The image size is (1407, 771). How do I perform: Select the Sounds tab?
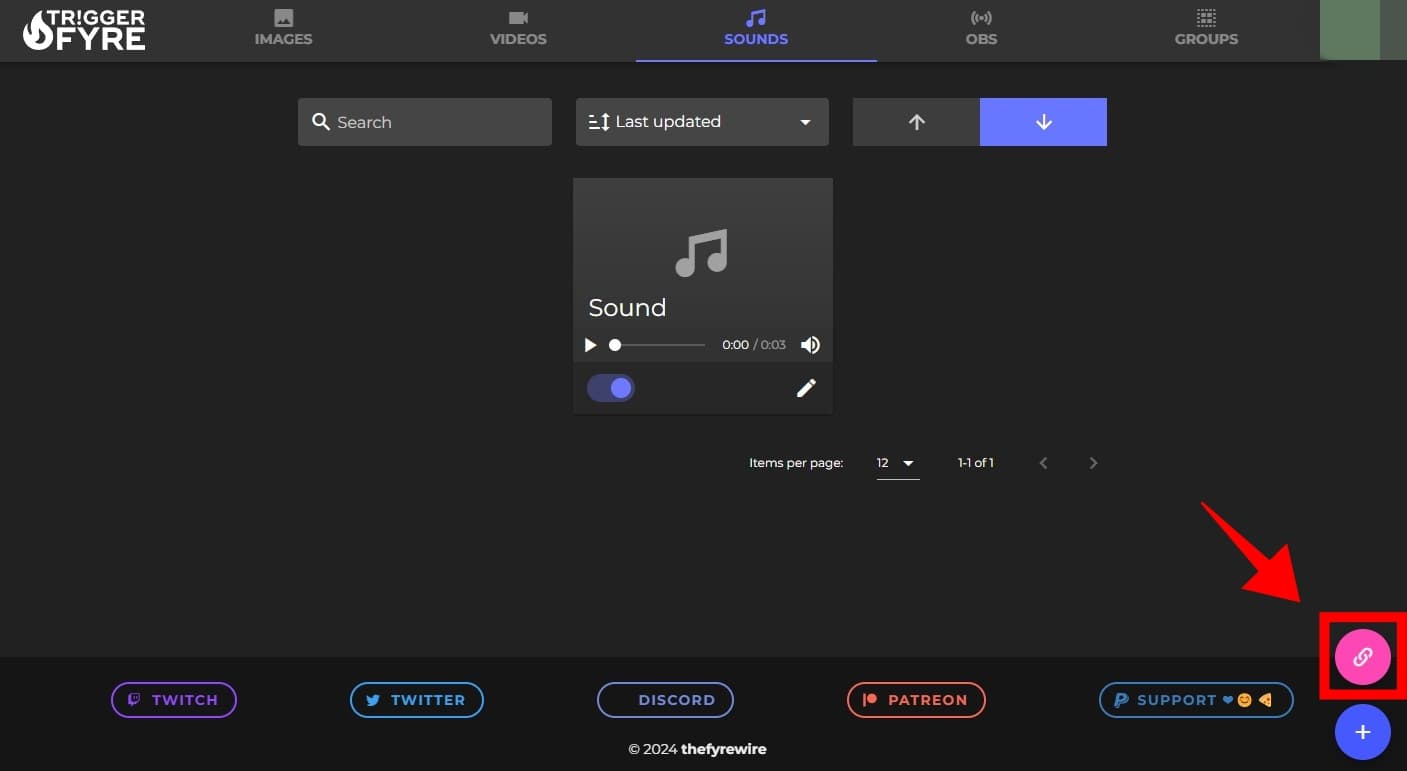point(755,30)
